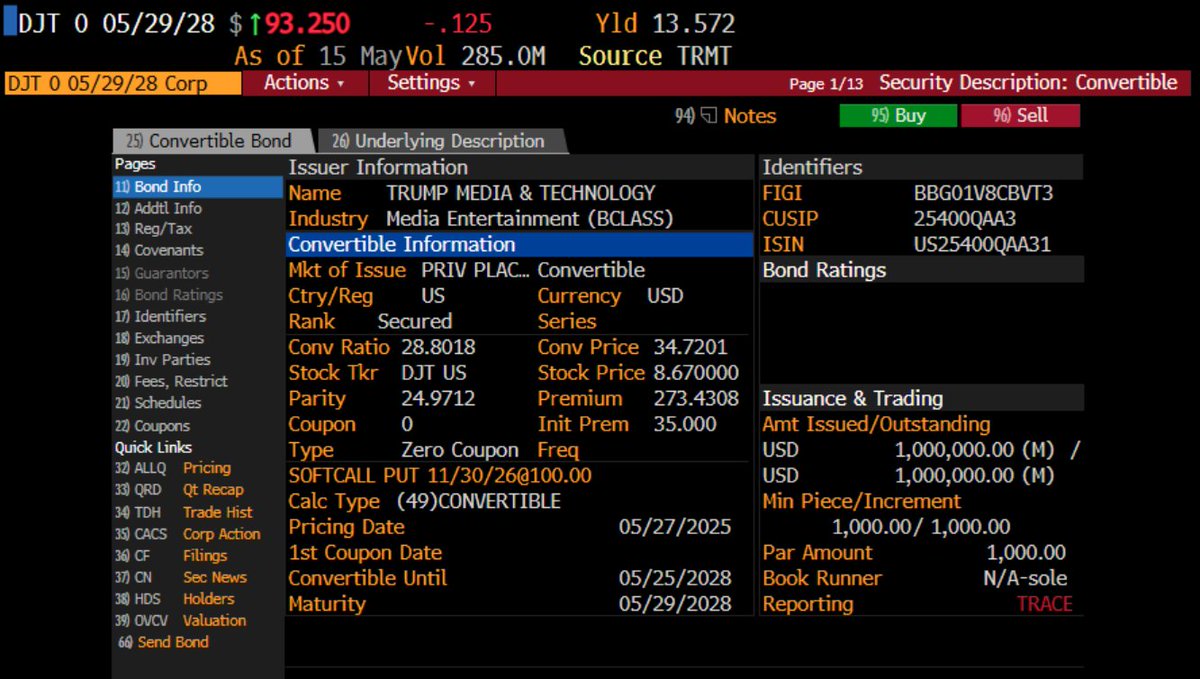Click the Maturity date 05/29/2028

point(675,604)
